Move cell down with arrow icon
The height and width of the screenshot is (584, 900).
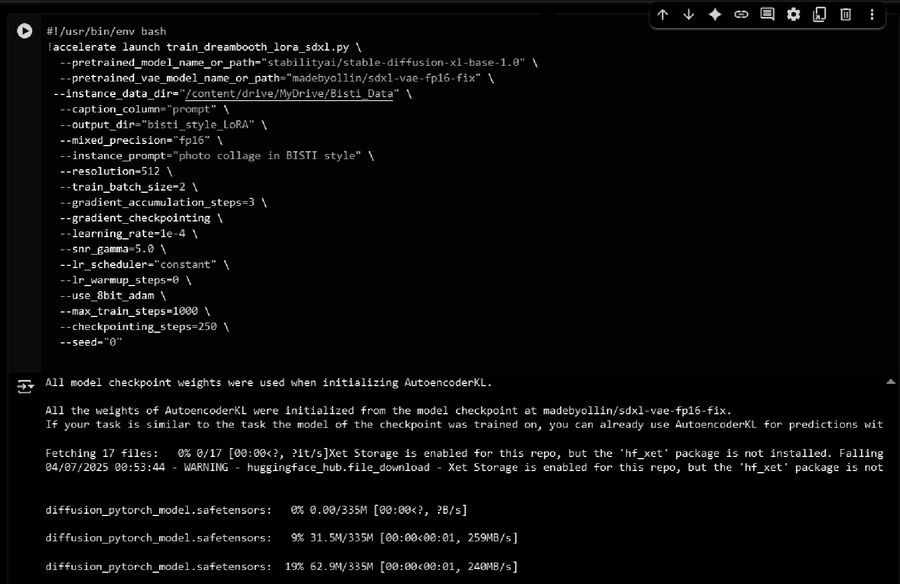[689, 15]
